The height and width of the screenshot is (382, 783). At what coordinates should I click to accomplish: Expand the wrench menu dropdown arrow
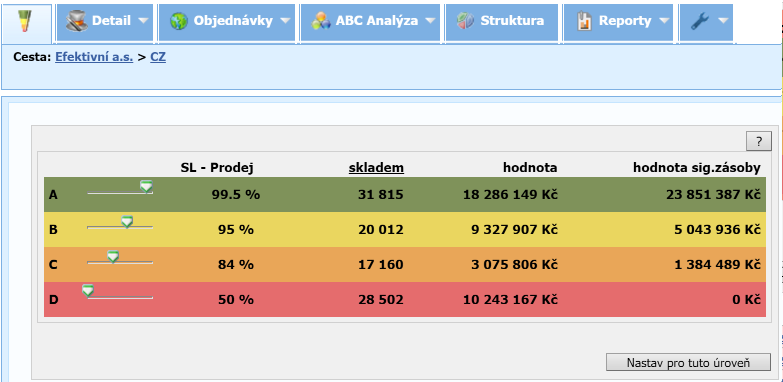coord(723,21)
